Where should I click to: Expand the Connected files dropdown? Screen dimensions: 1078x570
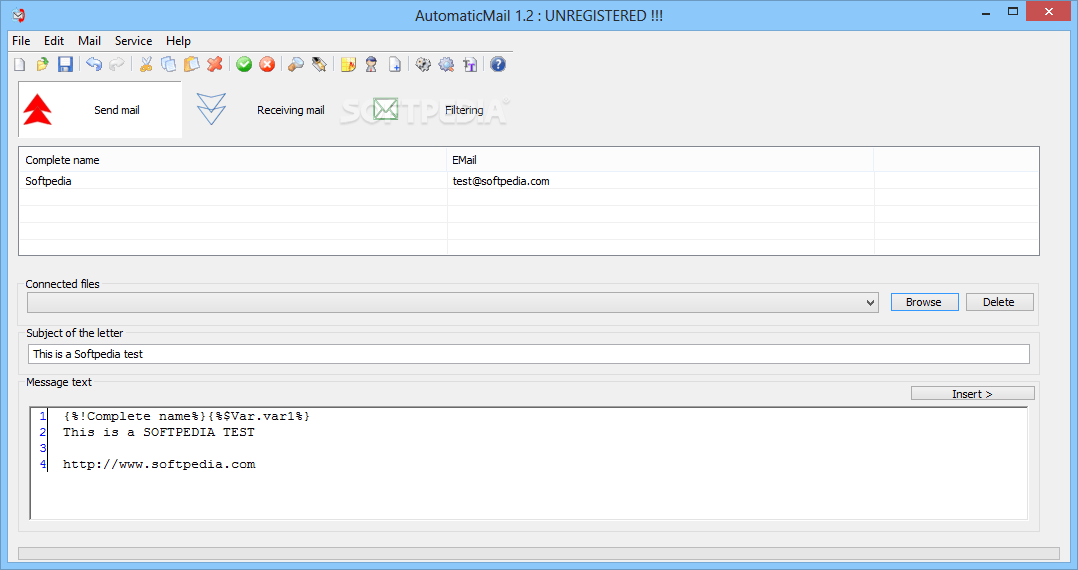(870, 303)
